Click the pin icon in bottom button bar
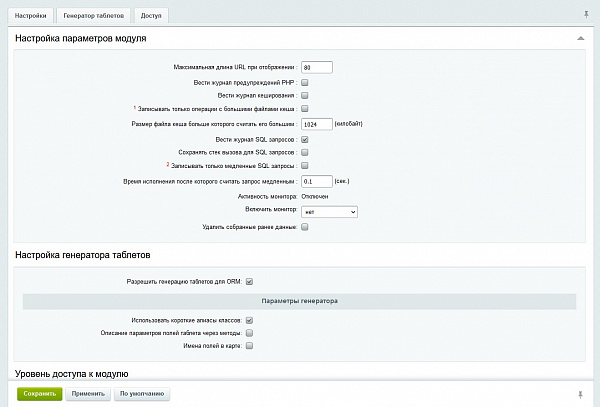Image resolution: width=600 pixels, height=407 pixels. tap(581, 394)
